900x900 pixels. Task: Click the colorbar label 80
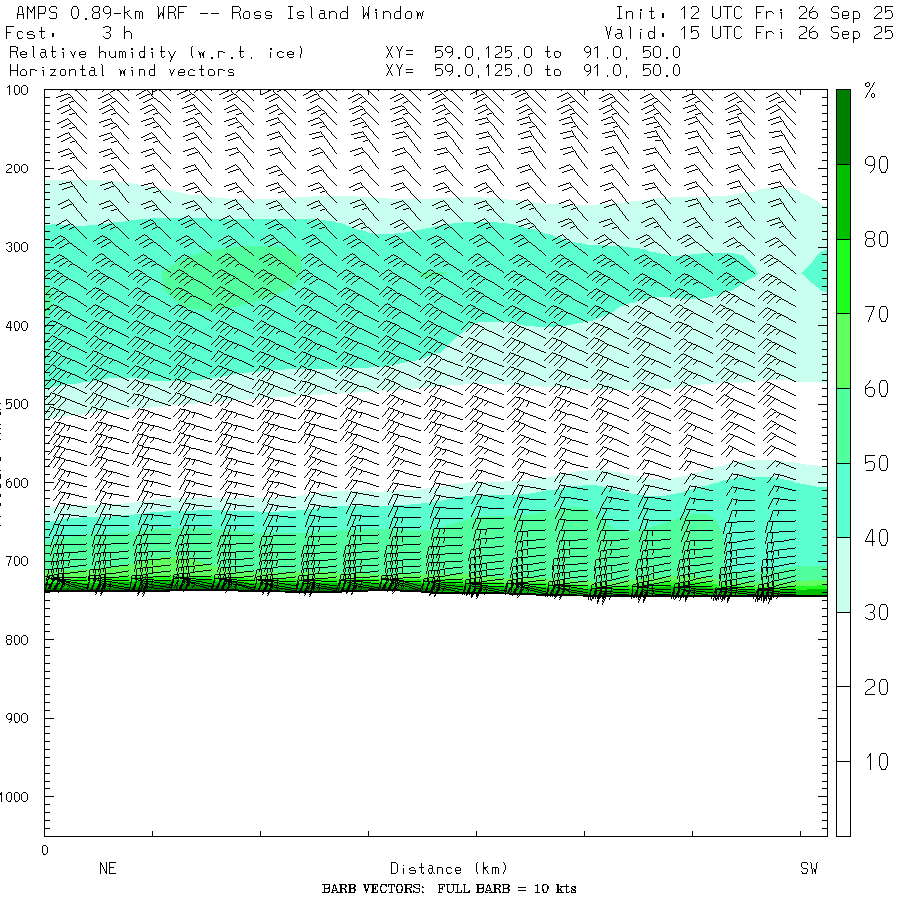876,239
